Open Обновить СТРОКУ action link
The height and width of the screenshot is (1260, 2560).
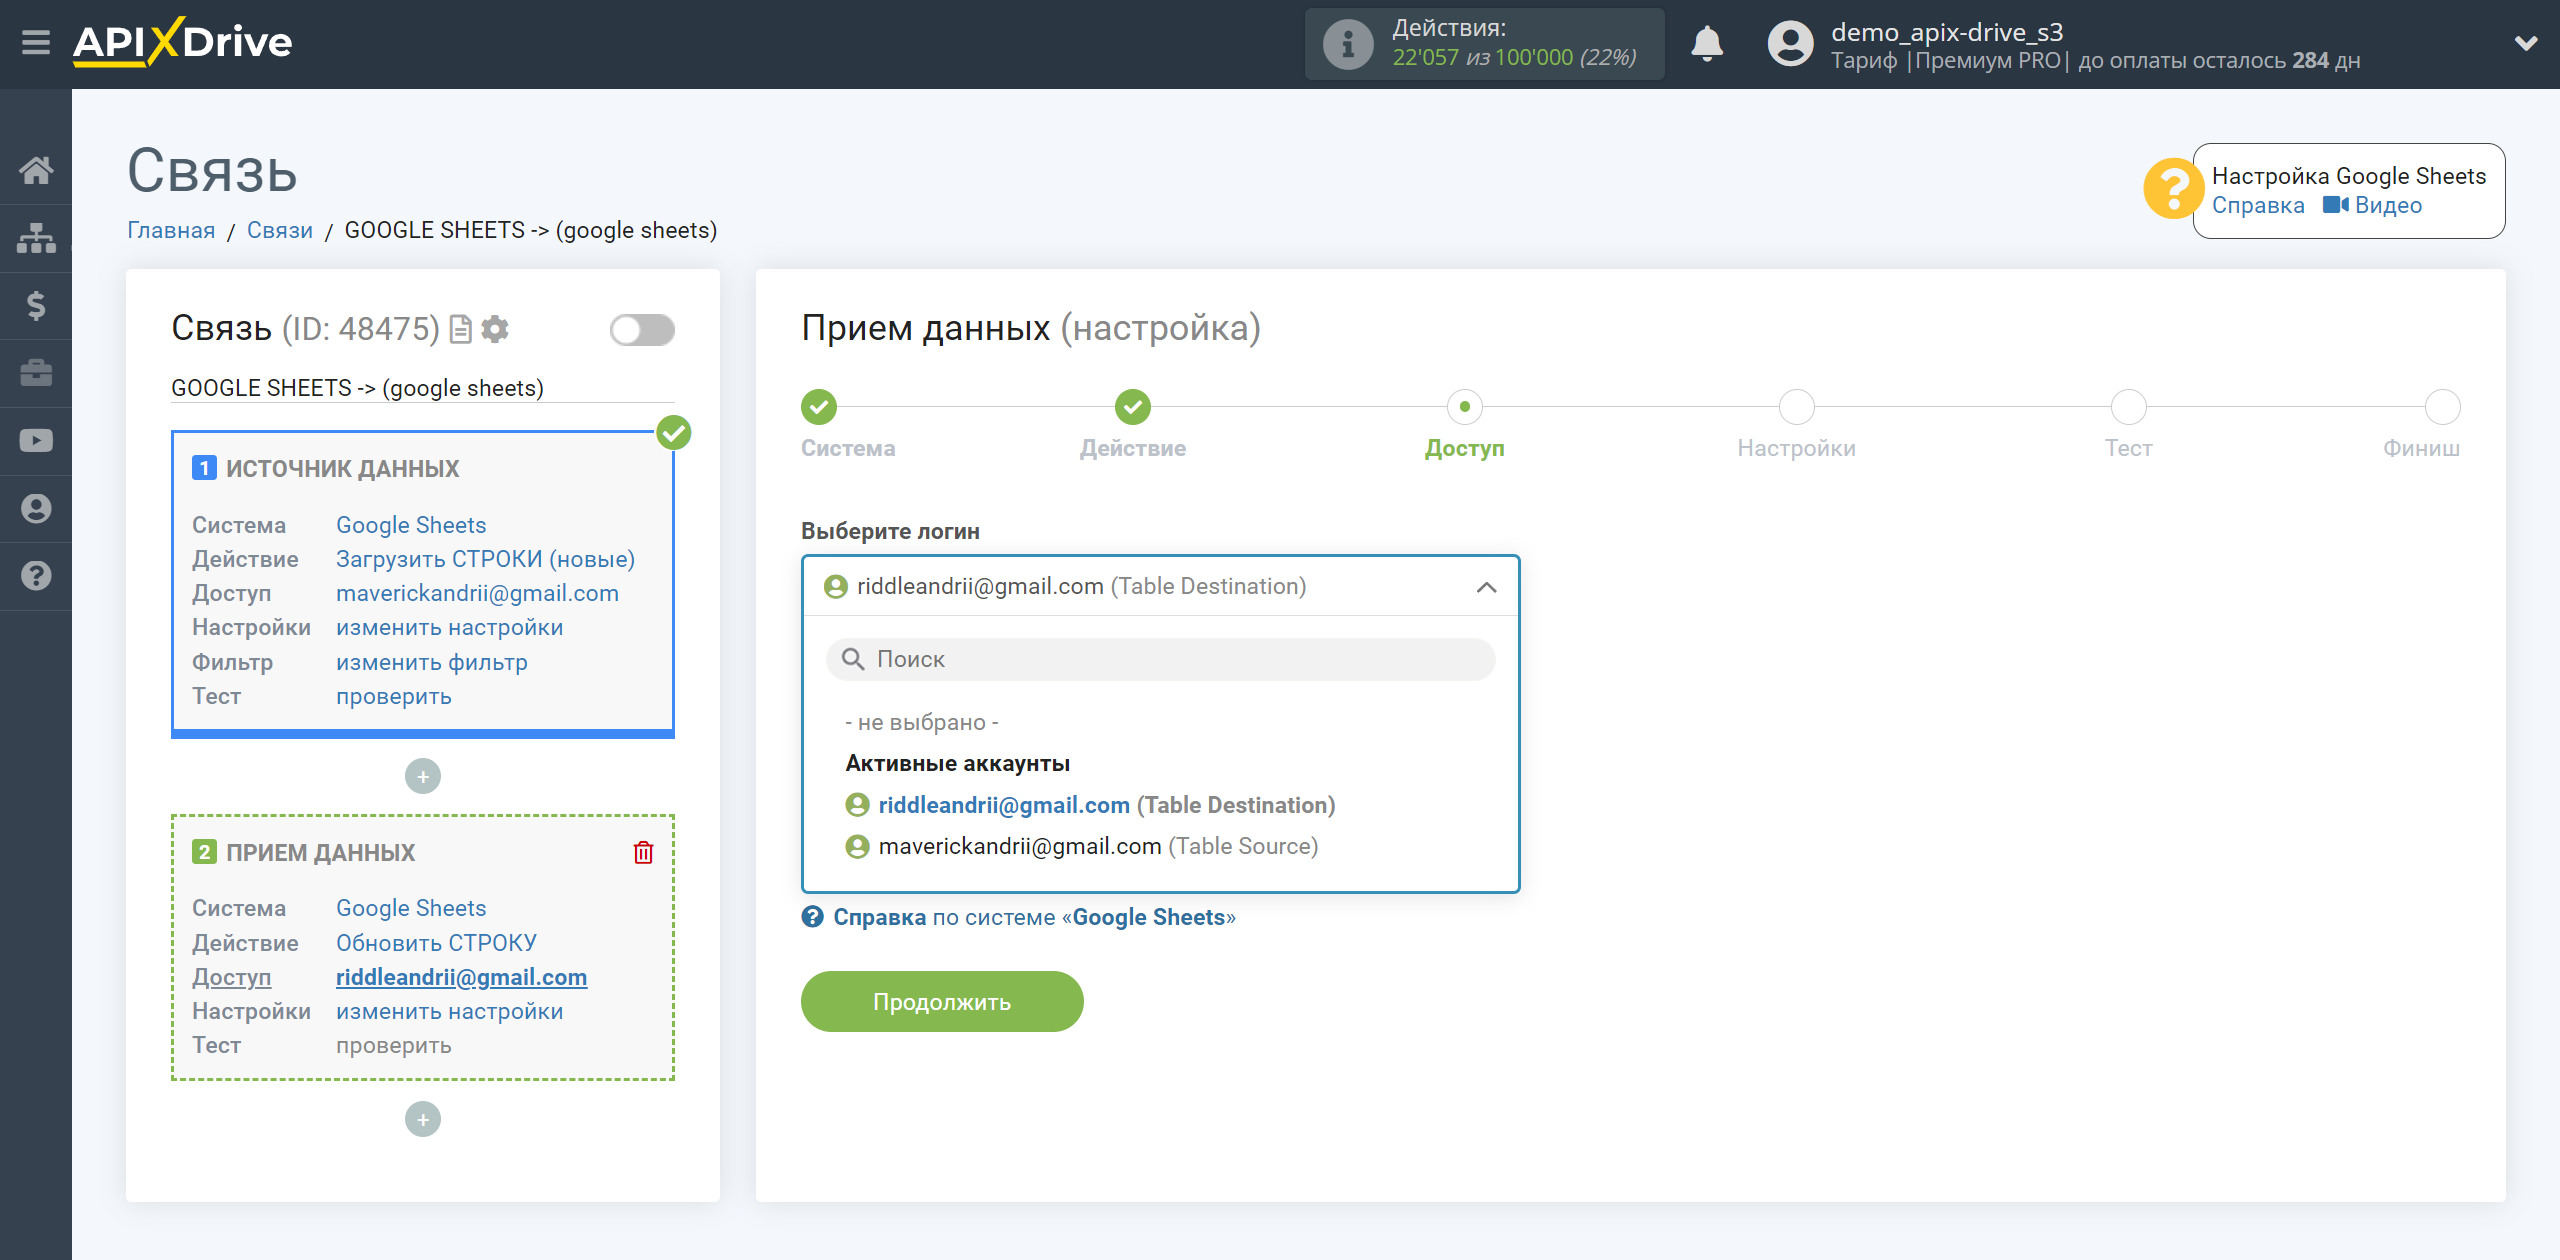(436, 943)
